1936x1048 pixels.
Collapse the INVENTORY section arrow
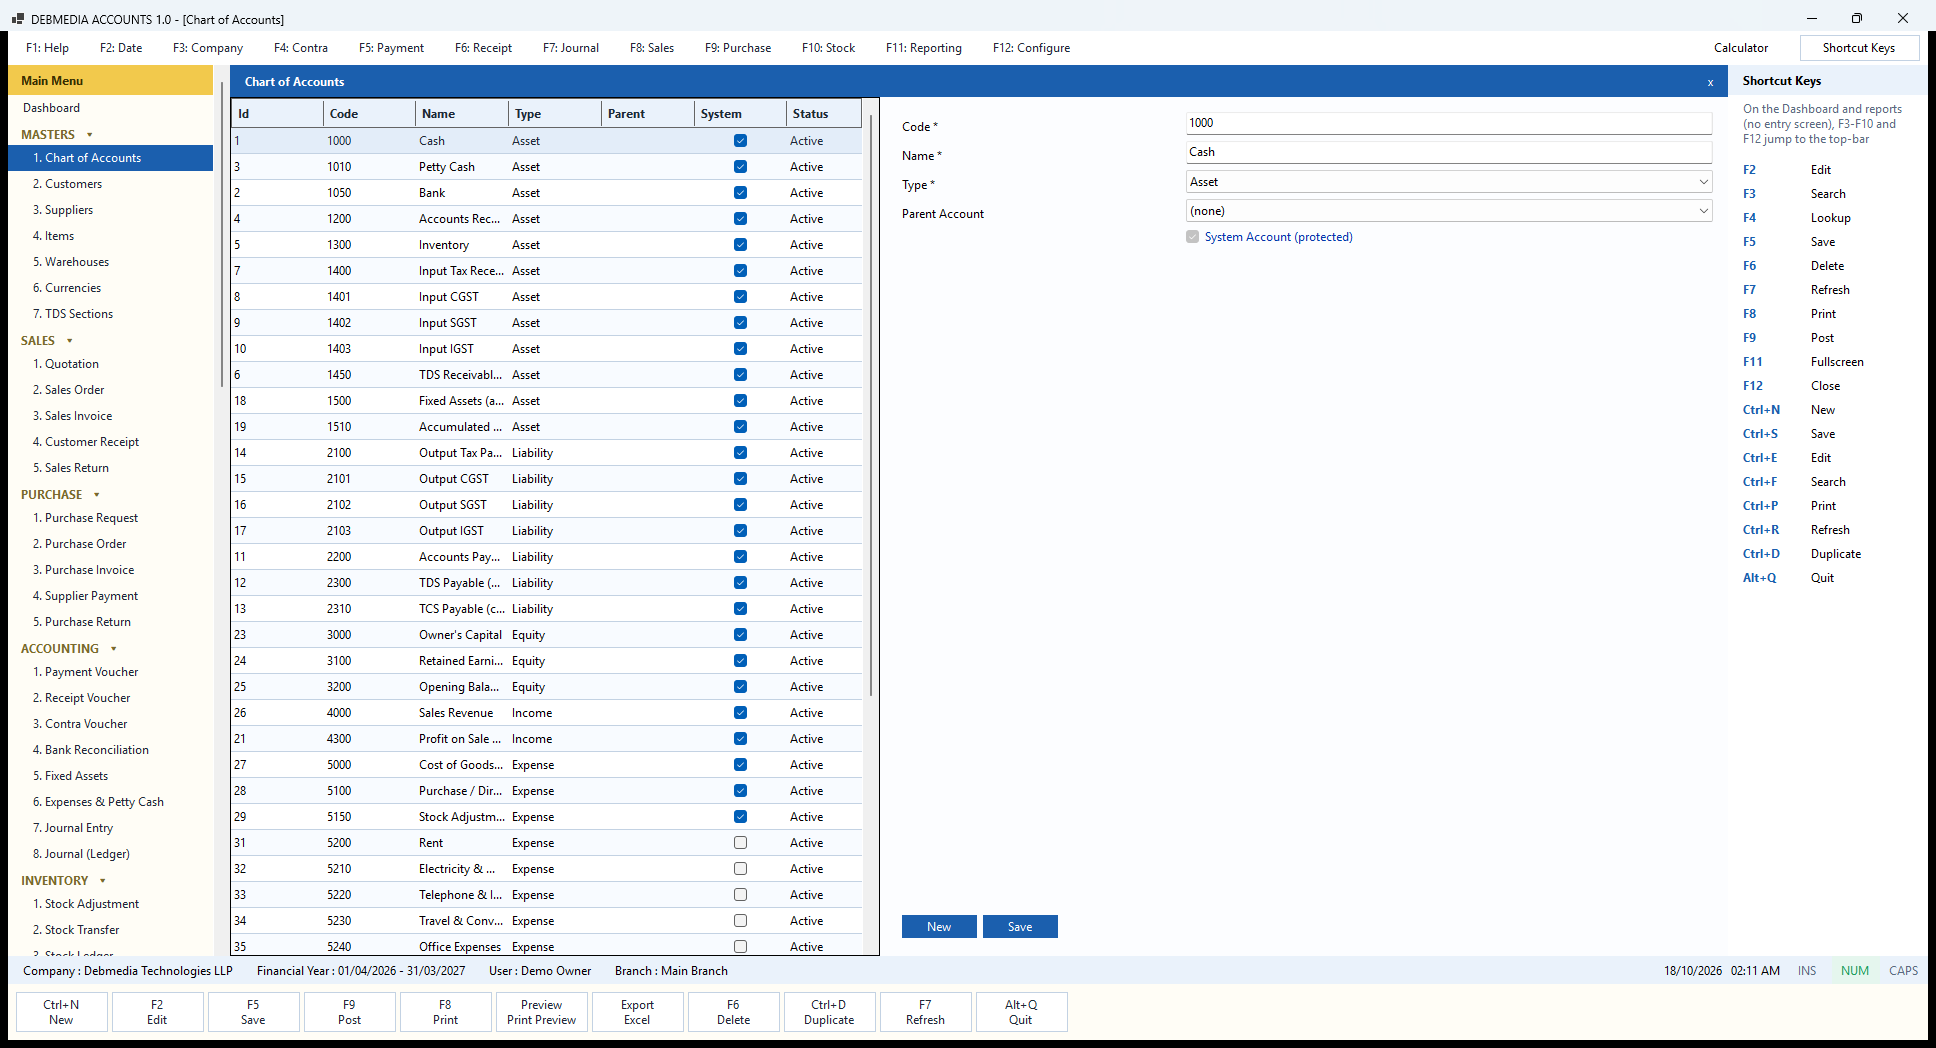(103, 881)
